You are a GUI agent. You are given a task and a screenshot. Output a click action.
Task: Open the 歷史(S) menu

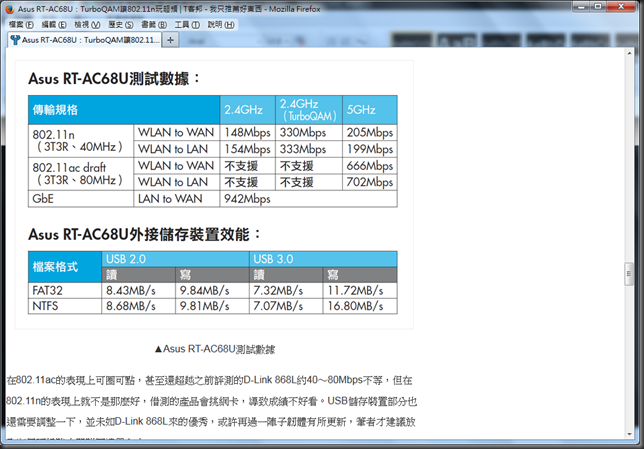pyautogui.click(x=121, y=25)
